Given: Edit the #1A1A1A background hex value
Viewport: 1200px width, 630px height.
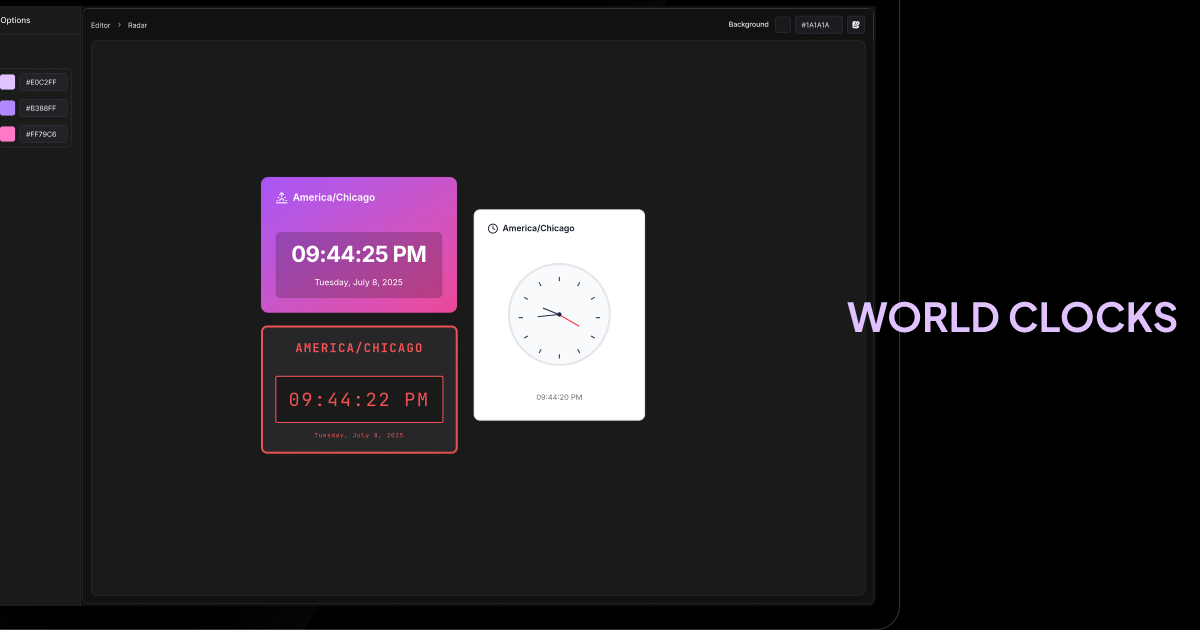Looking at the screenshot, I should [x=818, y=24].
